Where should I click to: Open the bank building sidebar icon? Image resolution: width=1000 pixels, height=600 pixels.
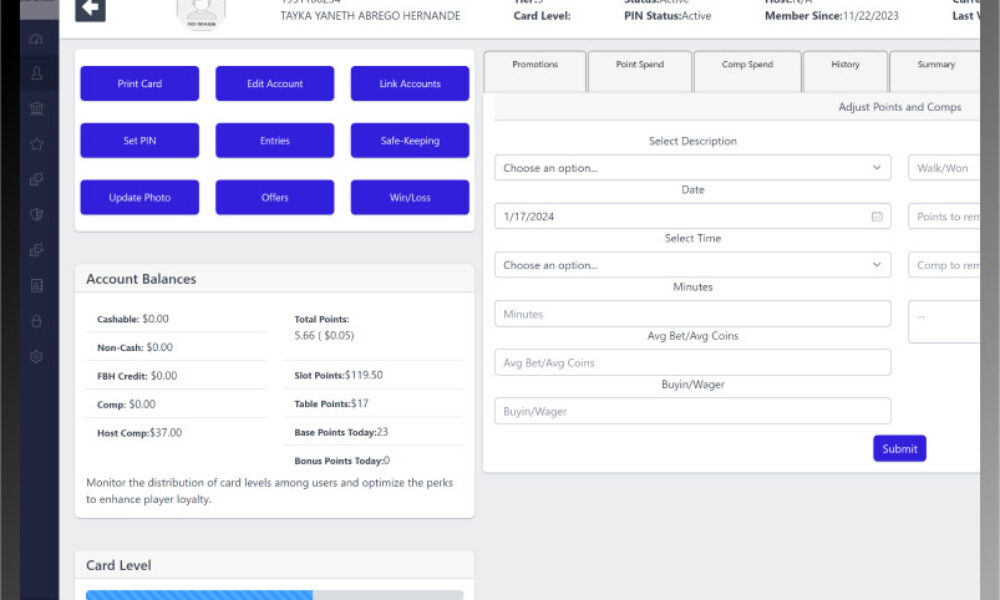click(x=37, y=108)
